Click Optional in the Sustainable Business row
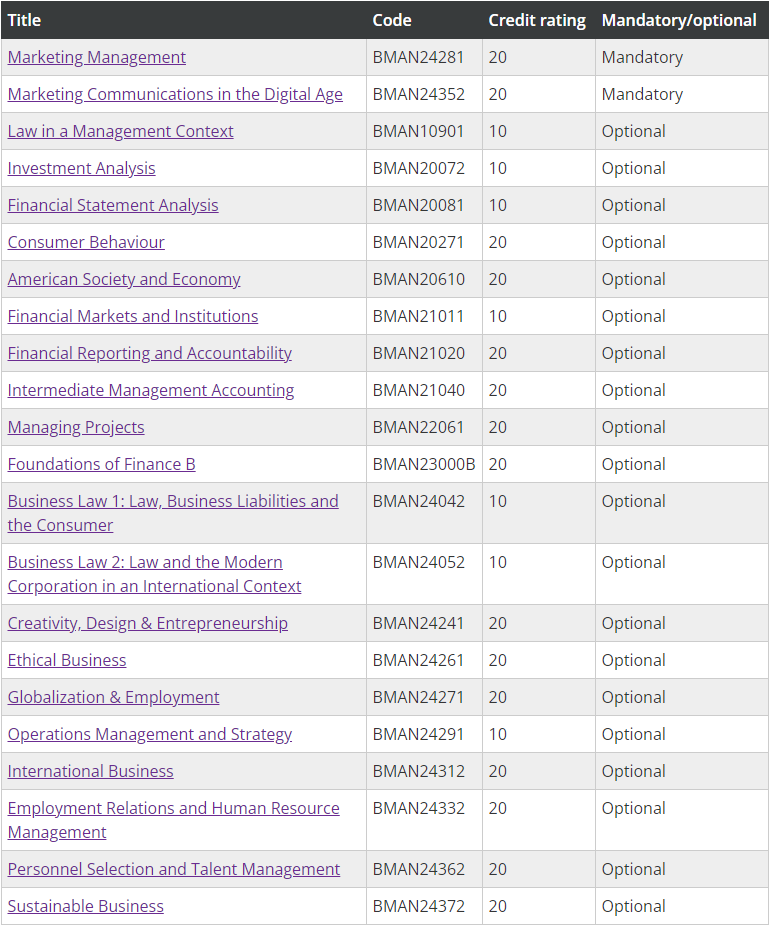The height and width of the screenshot is (925, 770). 633,907
